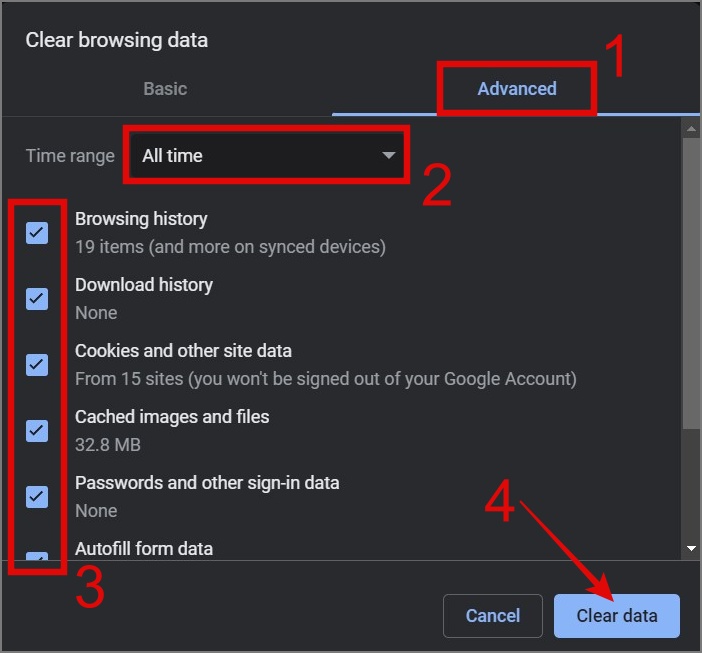Click the vertical scrollbar thumb
Image resolution: width=702 pixels, height=653 pixels.
[690, 285]
